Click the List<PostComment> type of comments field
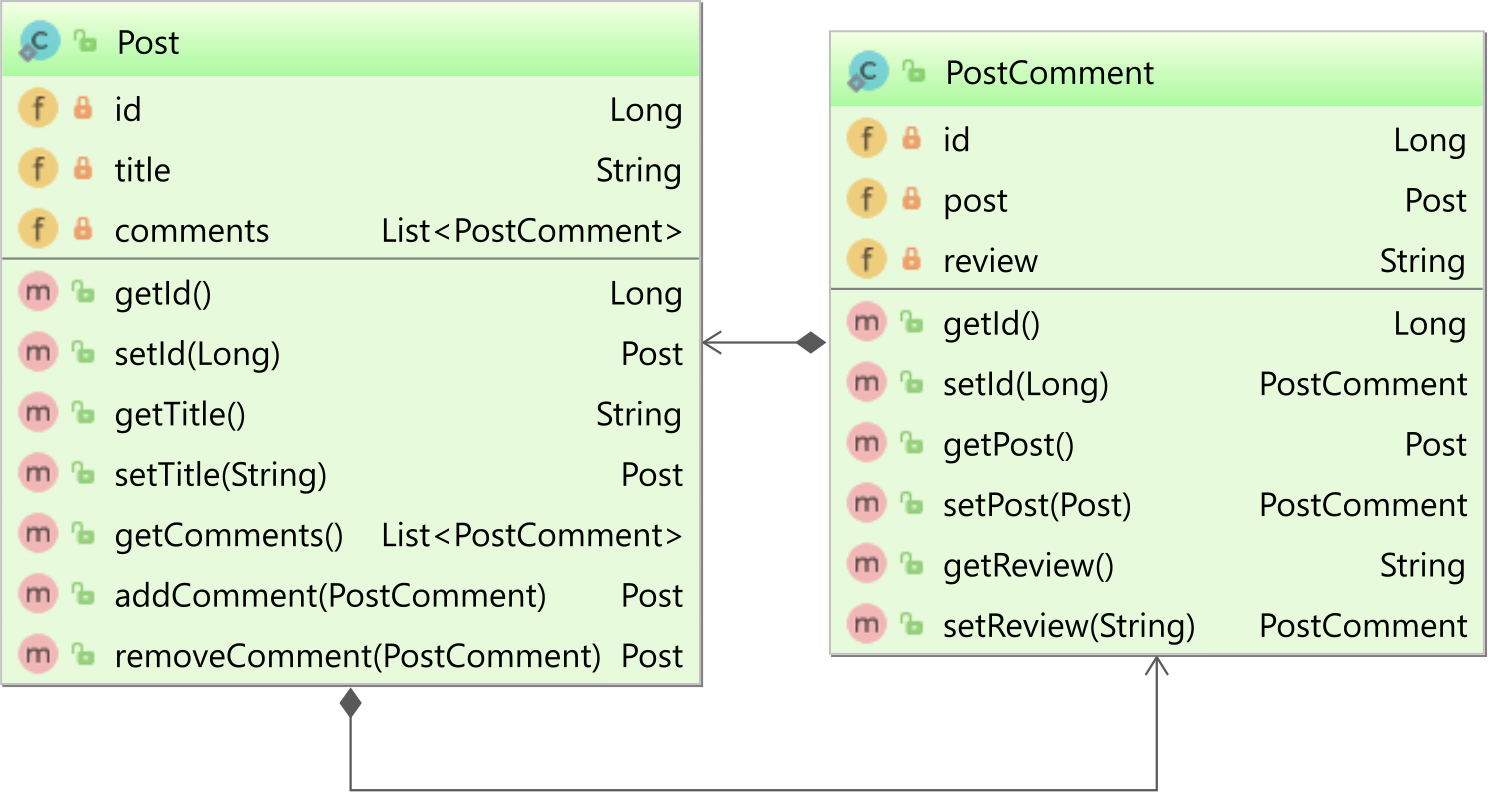Screen dimensions: 1488x792 (x=531, y=231)
